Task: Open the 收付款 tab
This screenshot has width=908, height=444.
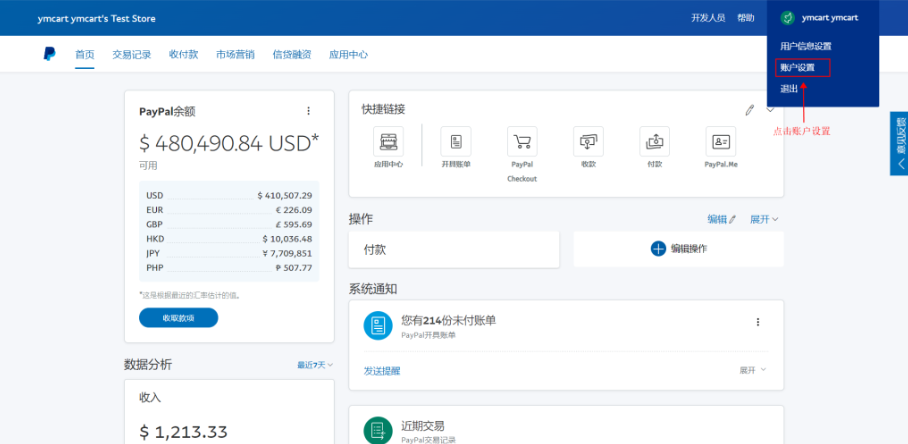Action: [x=184, y=54]
